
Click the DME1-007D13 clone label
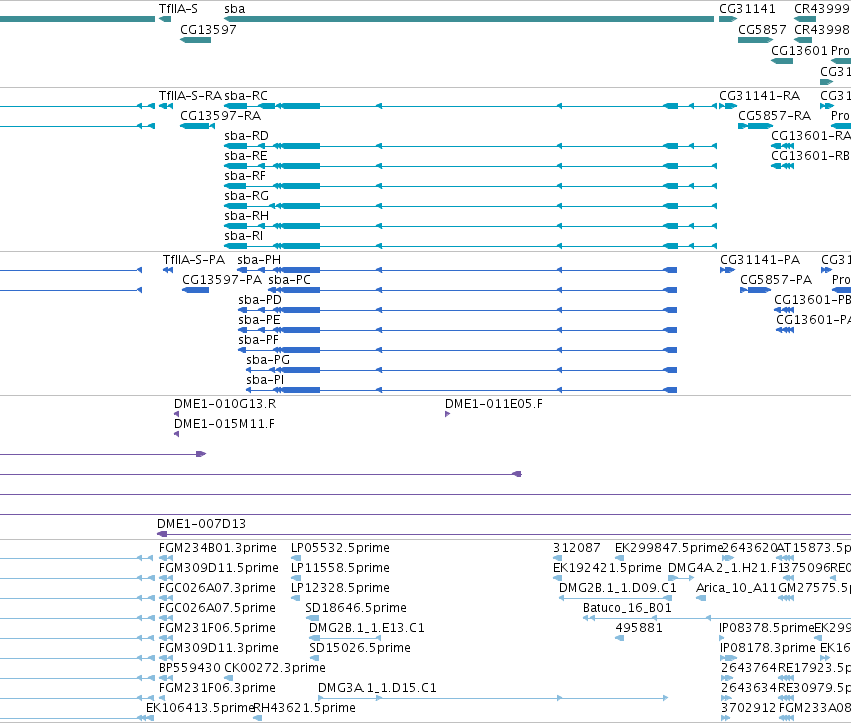click(x=201, y=524)
